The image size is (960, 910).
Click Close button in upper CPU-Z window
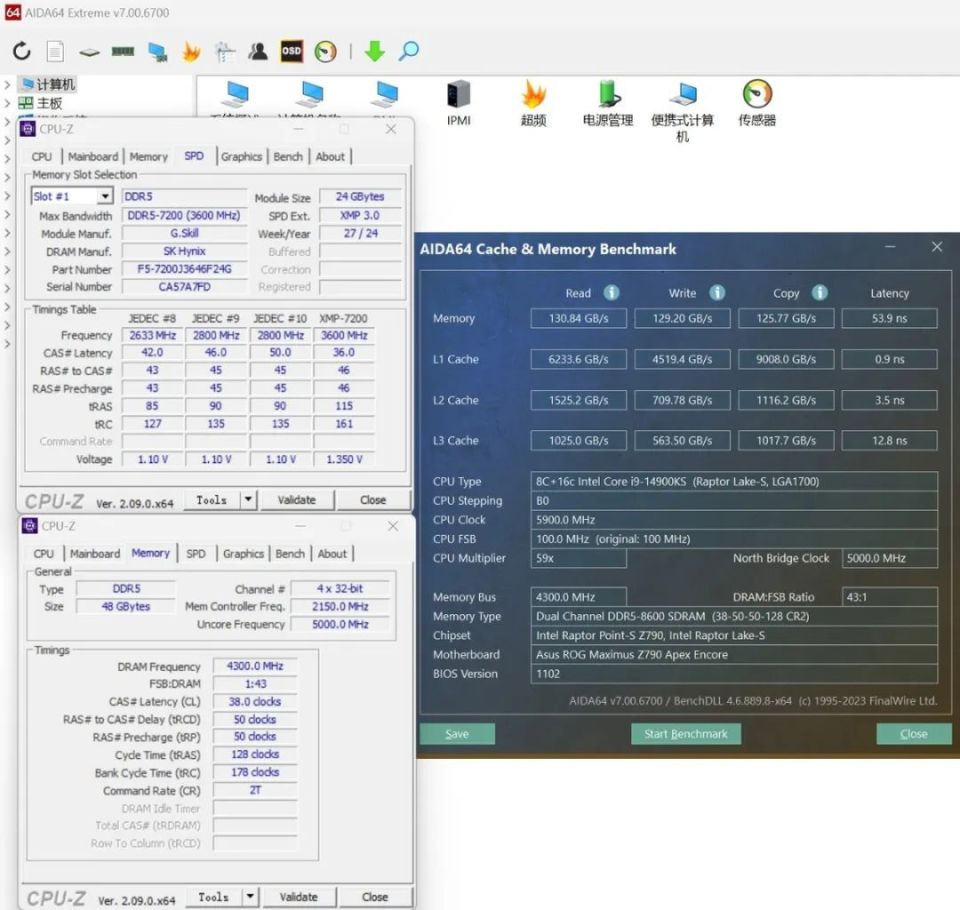click(373, 500)
